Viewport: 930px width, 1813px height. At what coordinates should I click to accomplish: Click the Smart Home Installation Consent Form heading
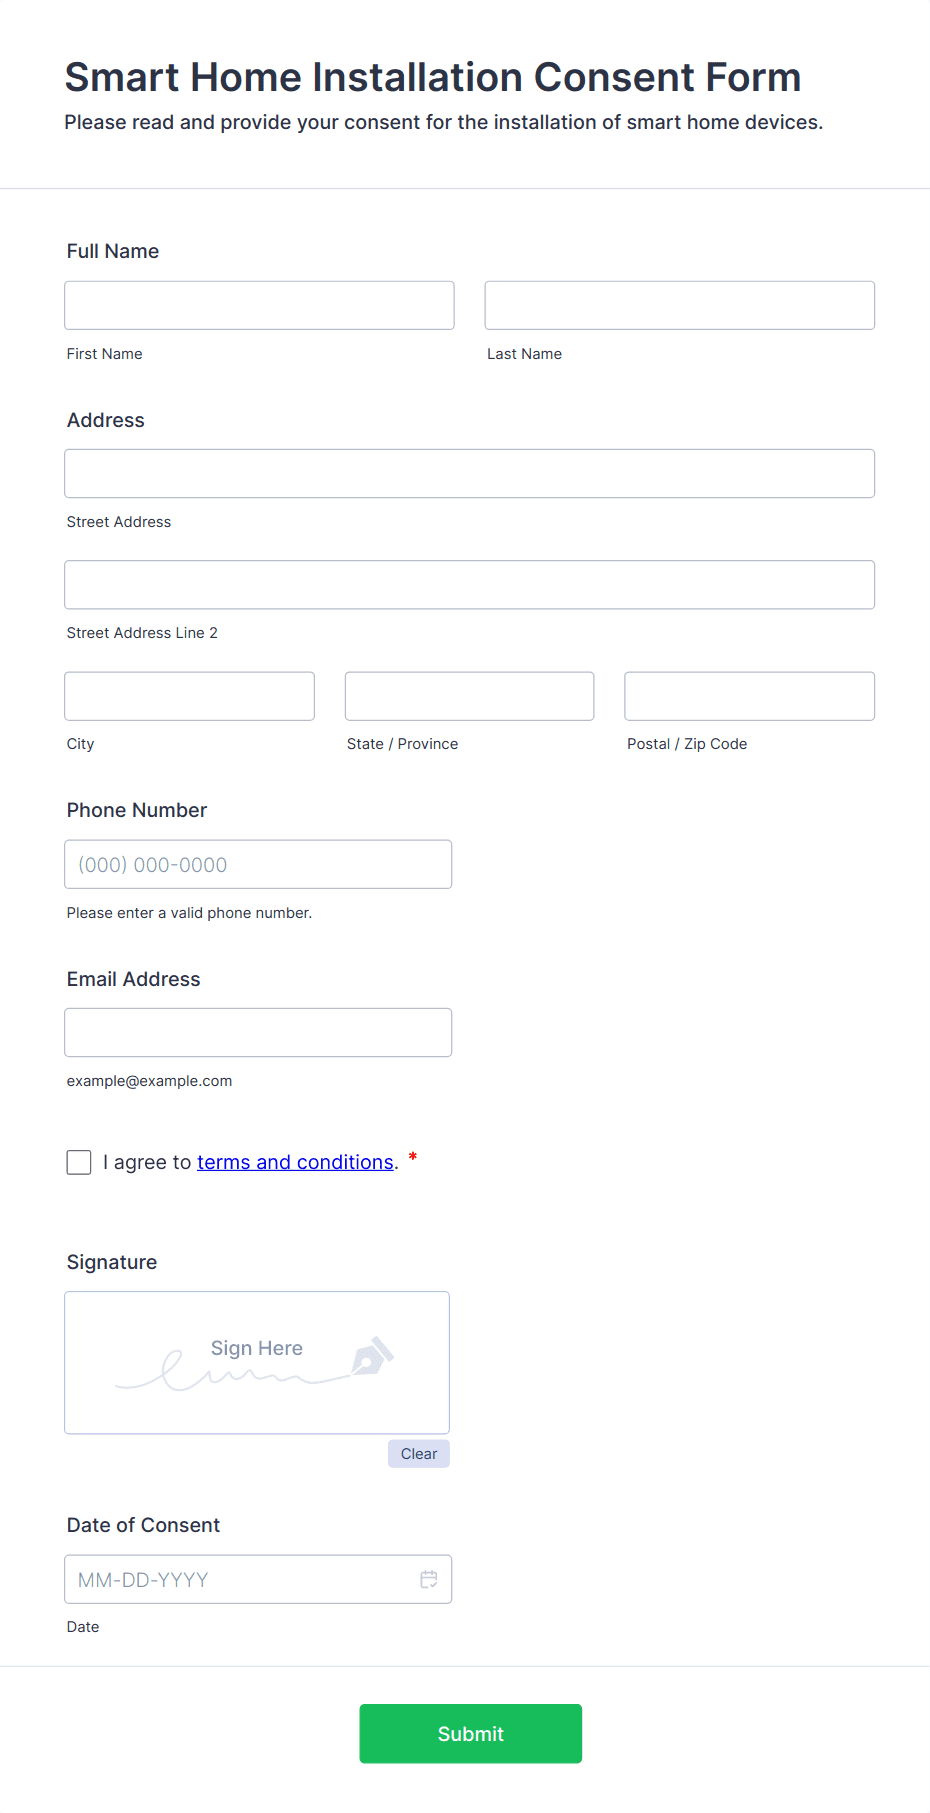(x=433, y=77)
